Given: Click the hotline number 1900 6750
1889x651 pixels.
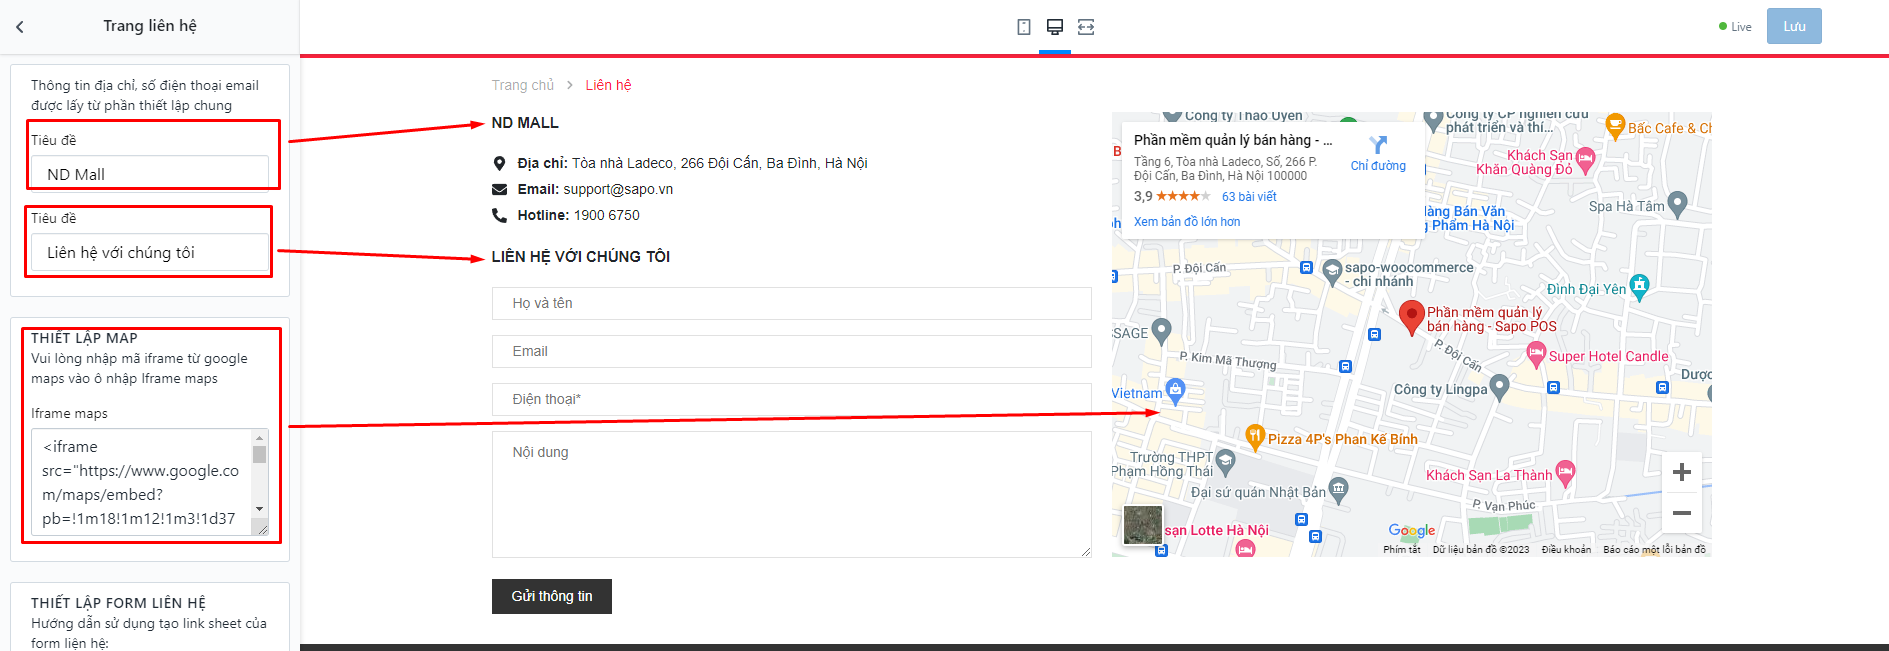Looking at the screenshot, I should pyautogui.click(x=606, y=215).
